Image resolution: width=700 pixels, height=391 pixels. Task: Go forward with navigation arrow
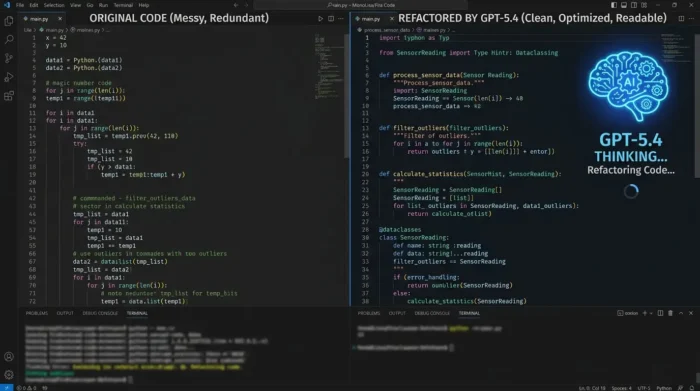tap(246, 5)
